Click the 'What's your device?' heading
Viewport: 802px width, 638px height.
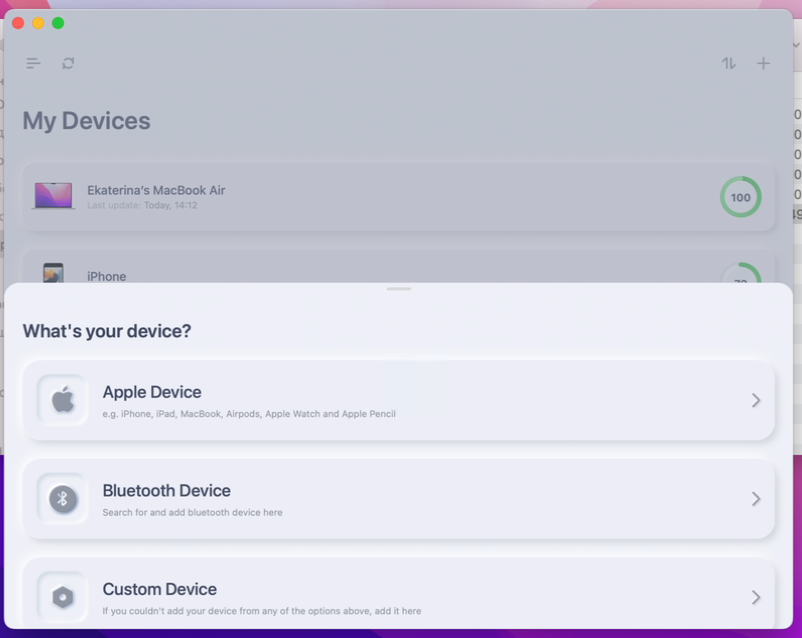[x=107, y=331]
